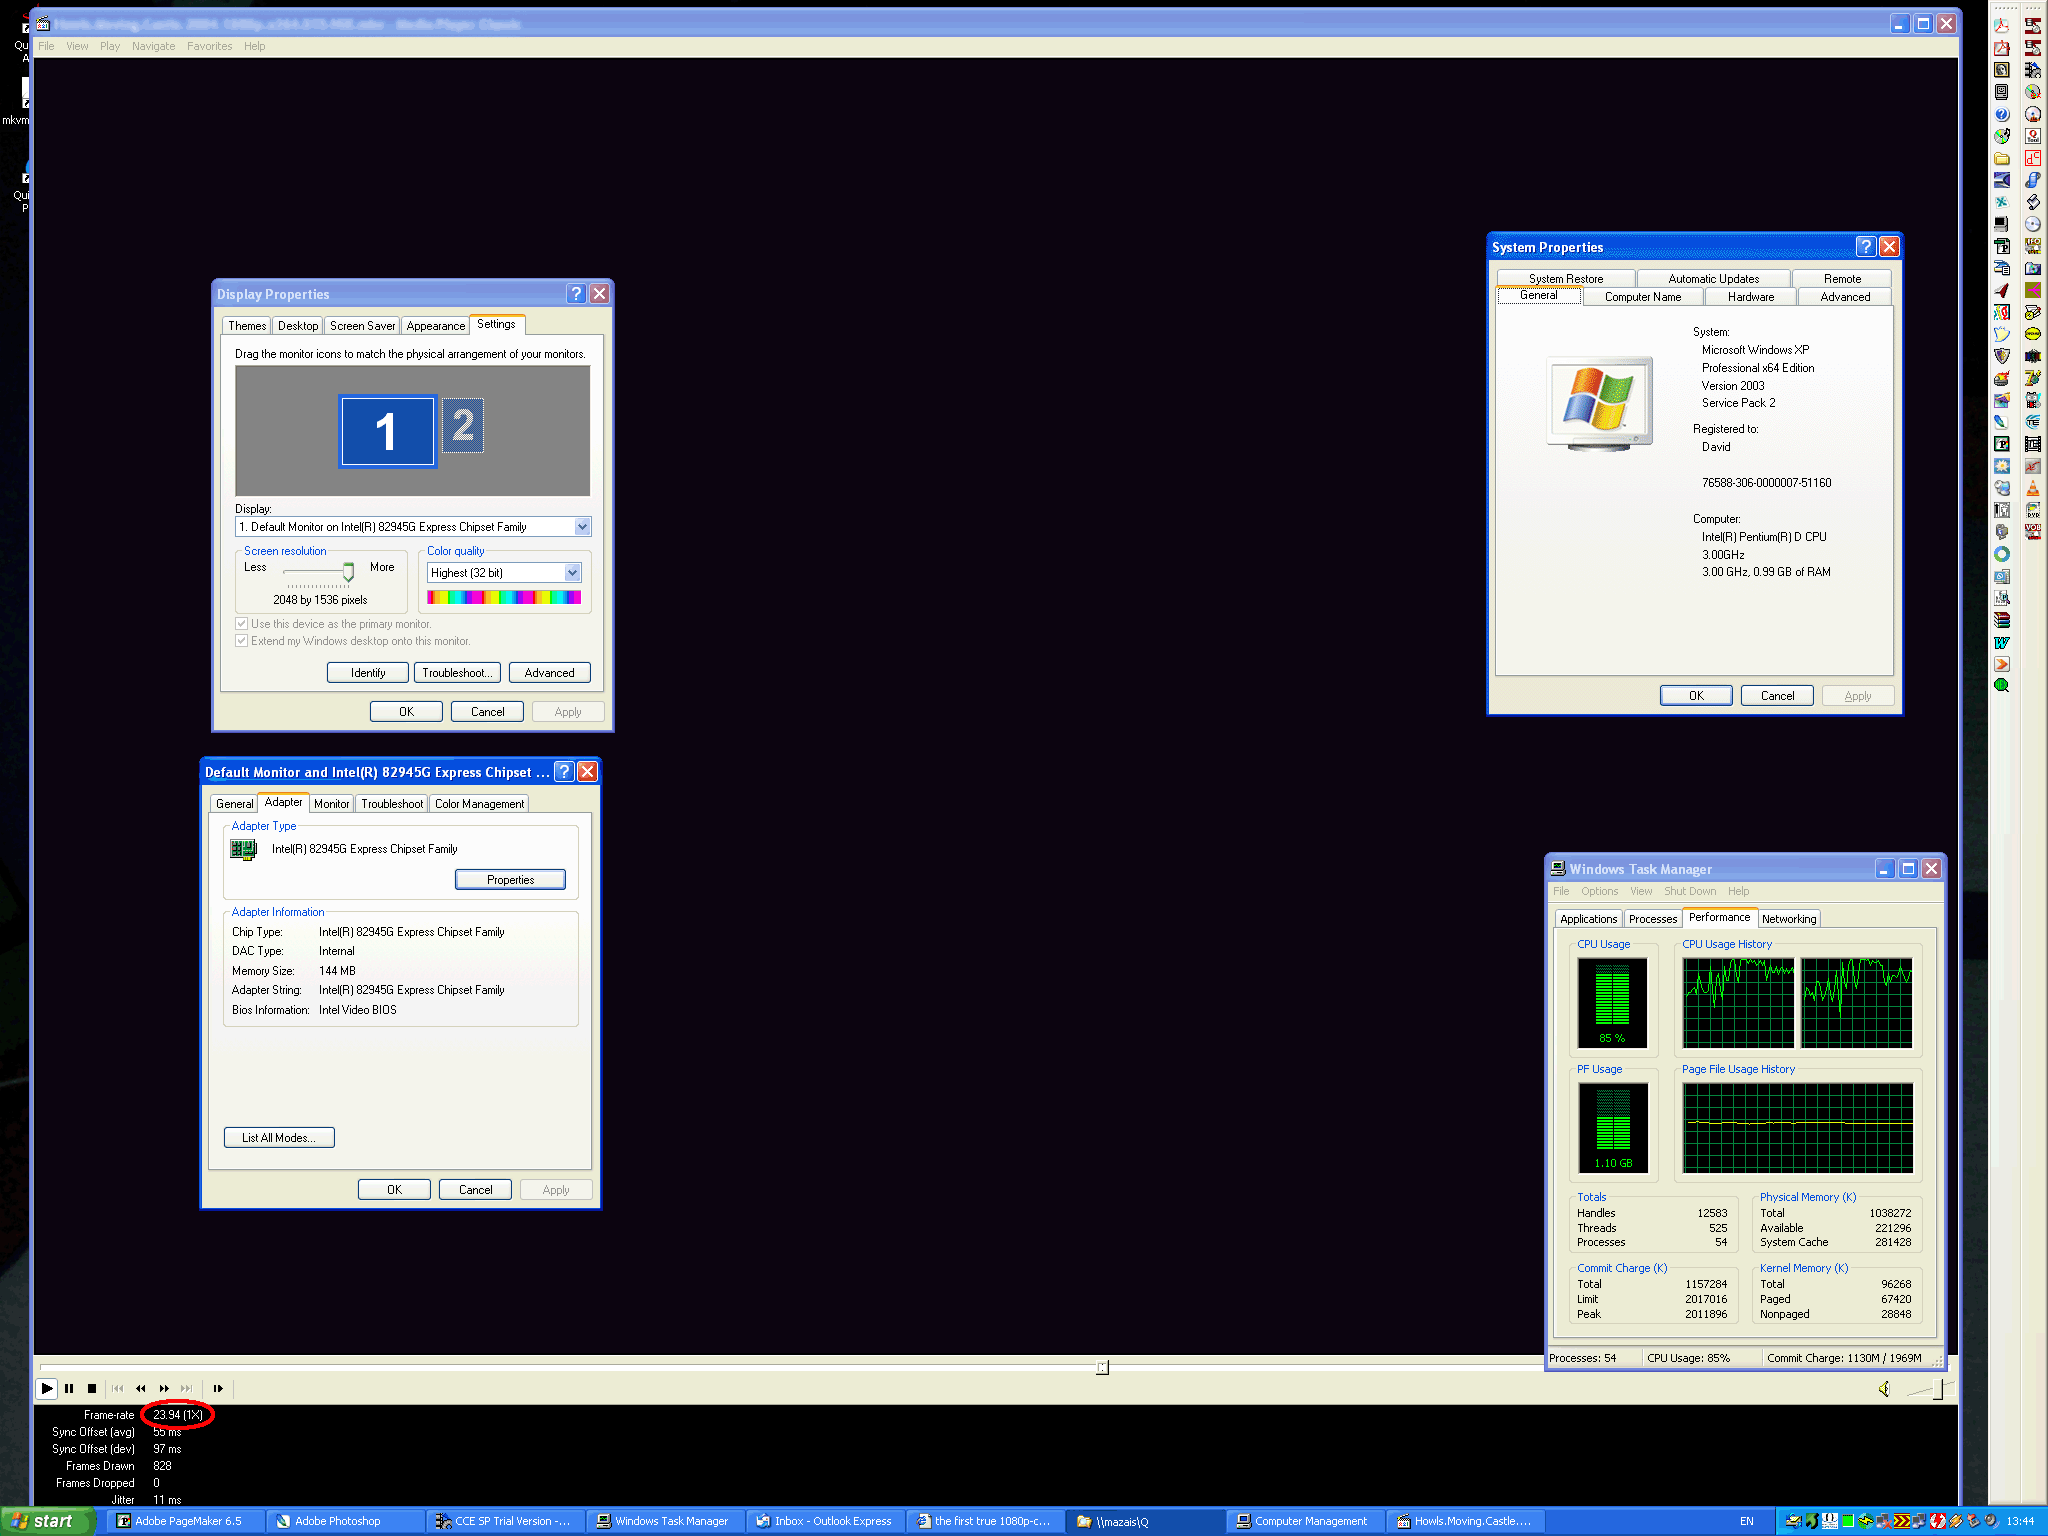Click Cancel in System Properties
2048x1536 pixels.
click(1777, 696)
